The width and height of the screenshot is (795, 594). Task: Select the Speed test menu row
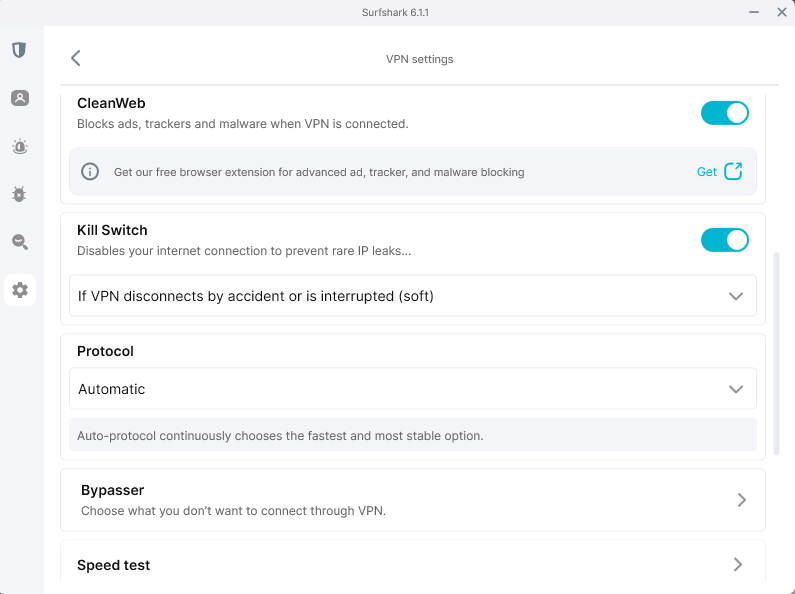[400, 565]
